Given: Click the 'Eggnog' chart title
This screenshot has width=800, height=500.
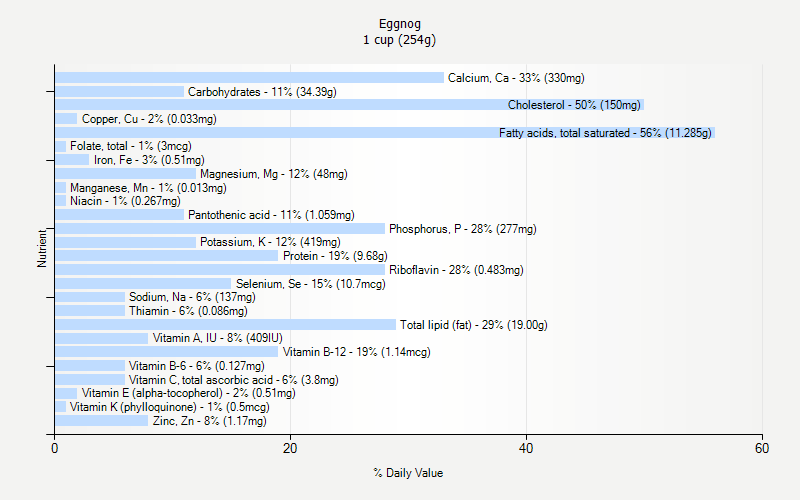Looking at the screenshot, I should pos(399,24).
